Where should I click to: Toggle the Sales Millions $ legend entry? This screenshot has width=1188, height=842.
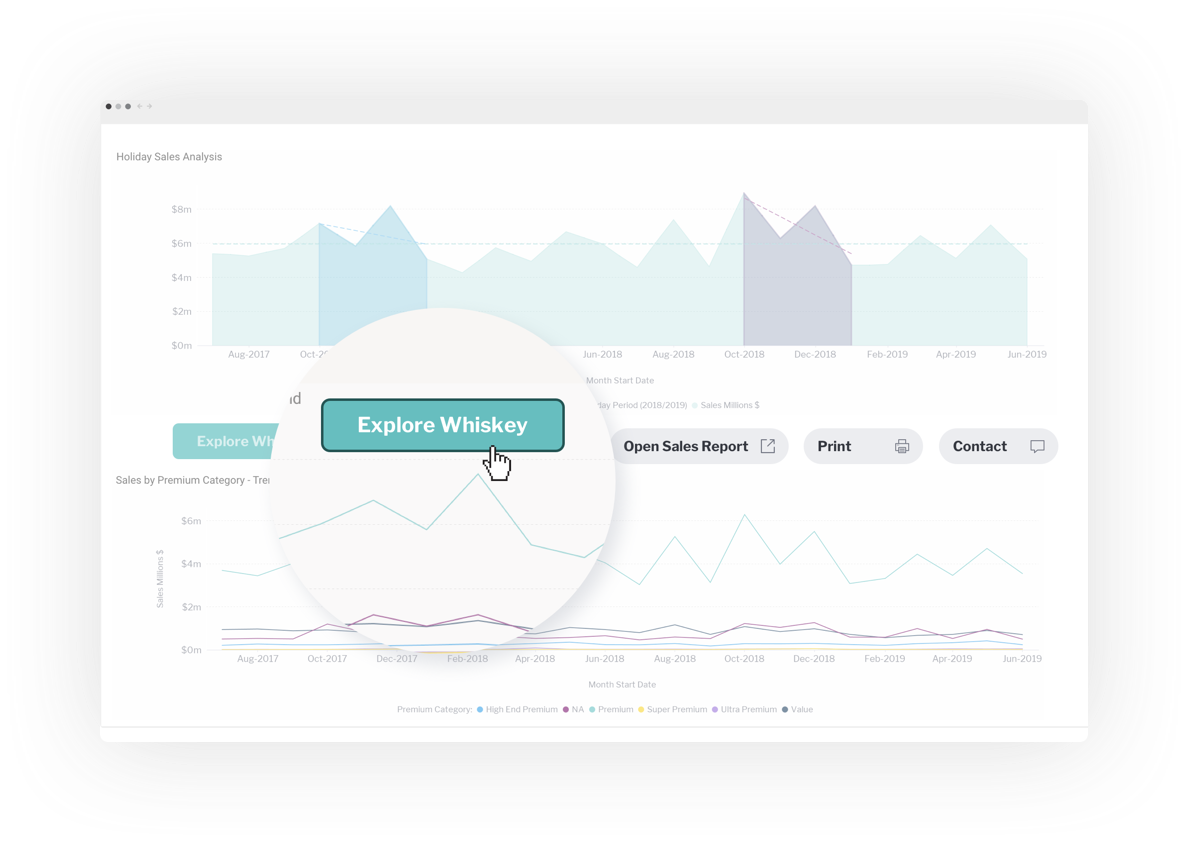click(x=725, y=405)
